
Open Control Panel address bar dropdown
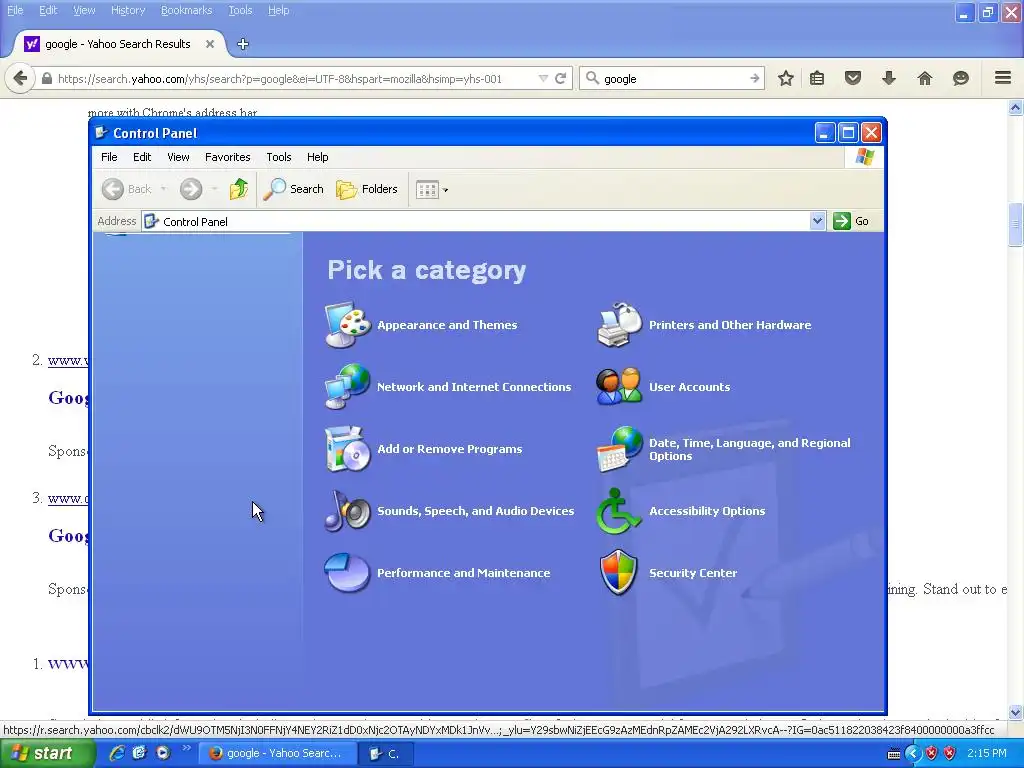(817, 221)
